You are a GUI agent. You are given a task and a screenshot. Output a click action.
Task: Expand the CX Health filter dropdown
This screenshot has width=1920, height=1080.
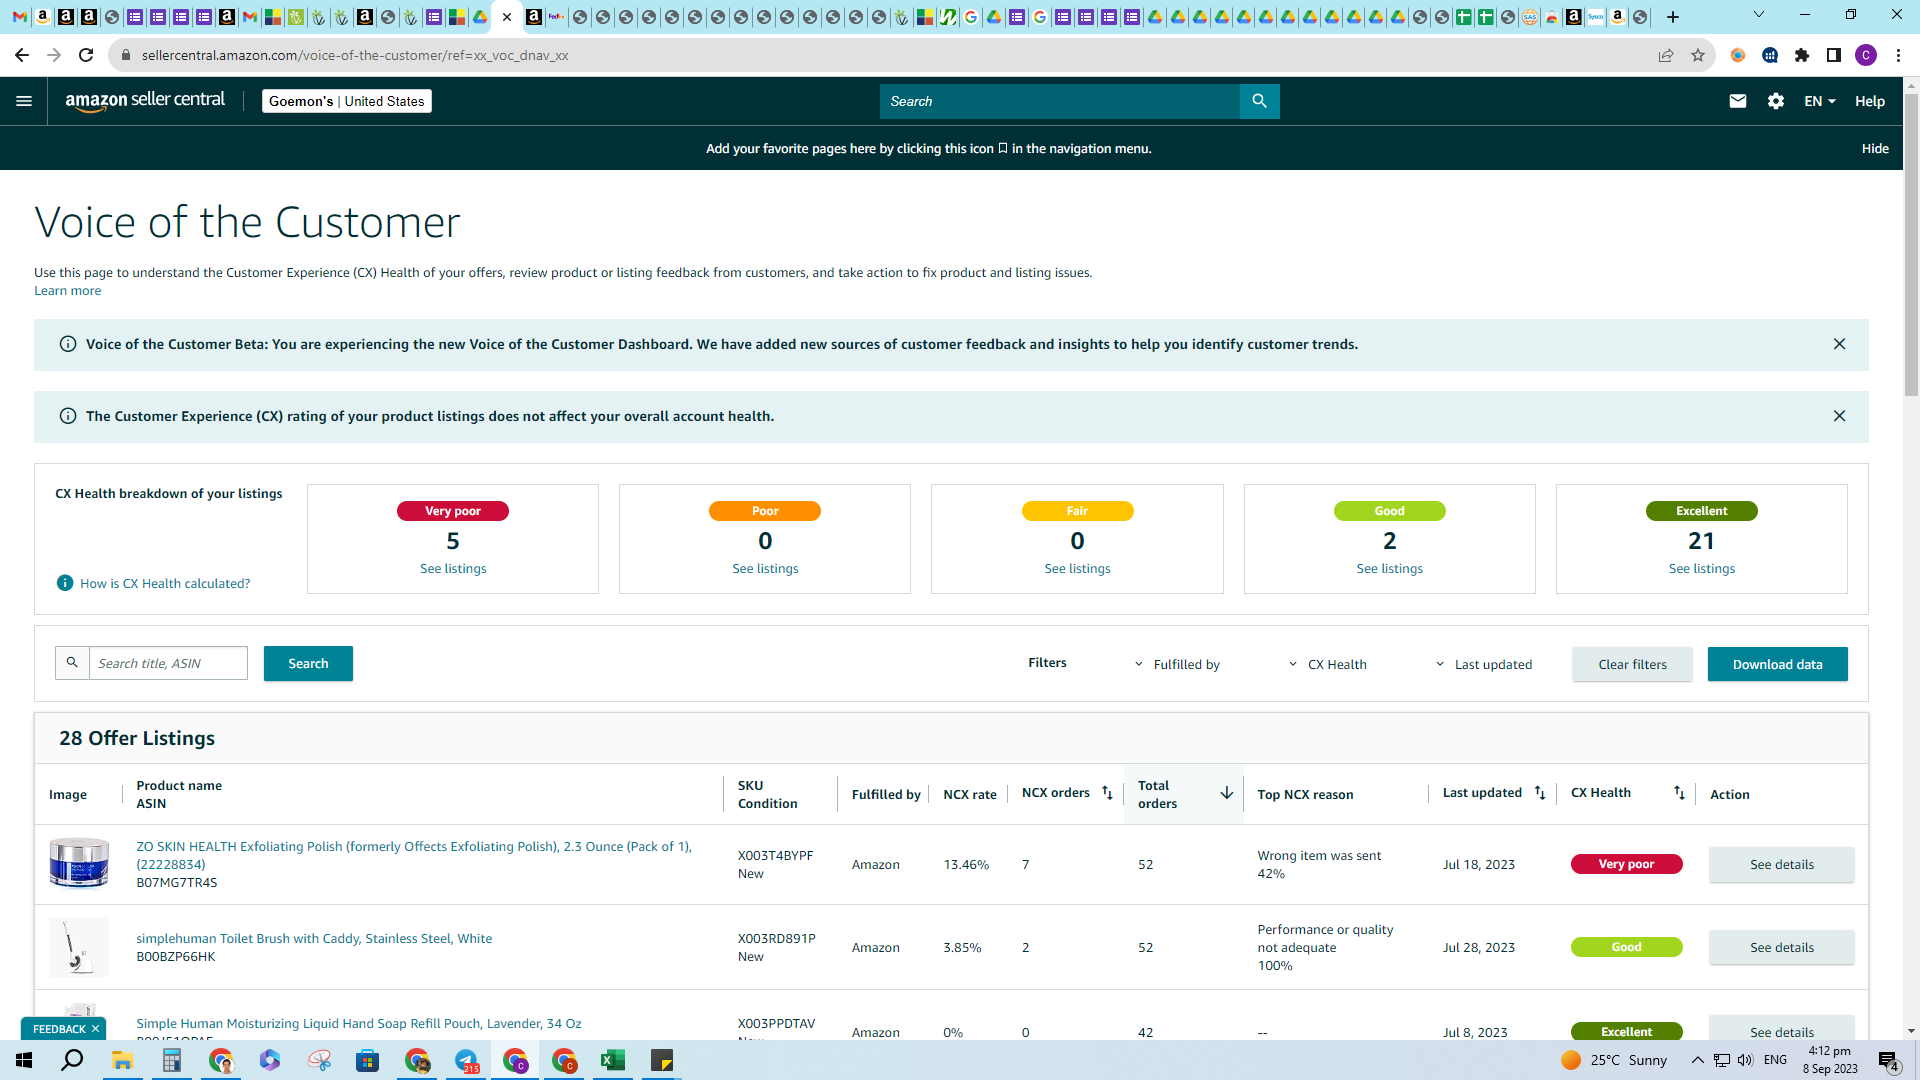1327,664
